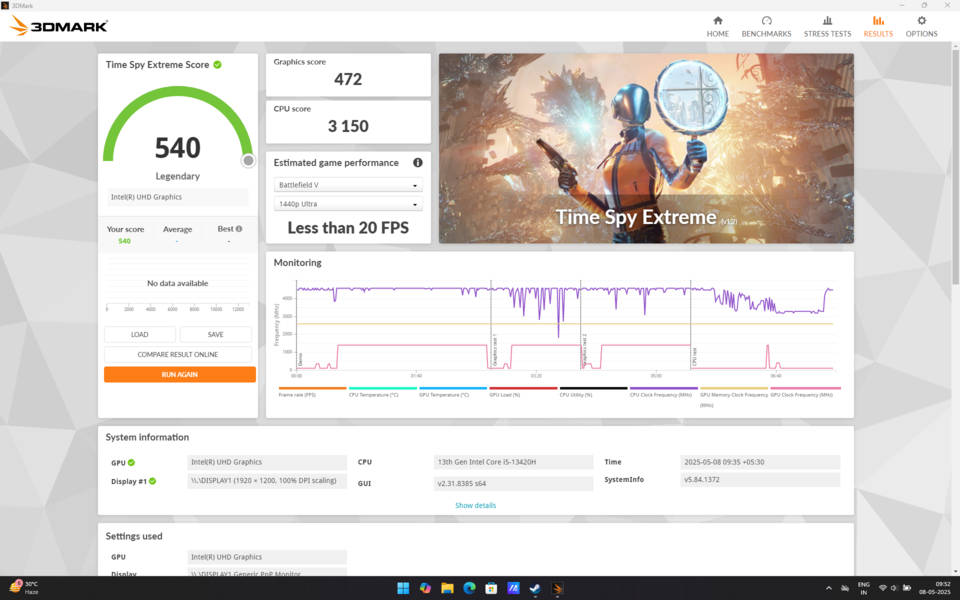
Task: Toggle the GPU Temperature legend series
Action: click(x=453, y=392)
